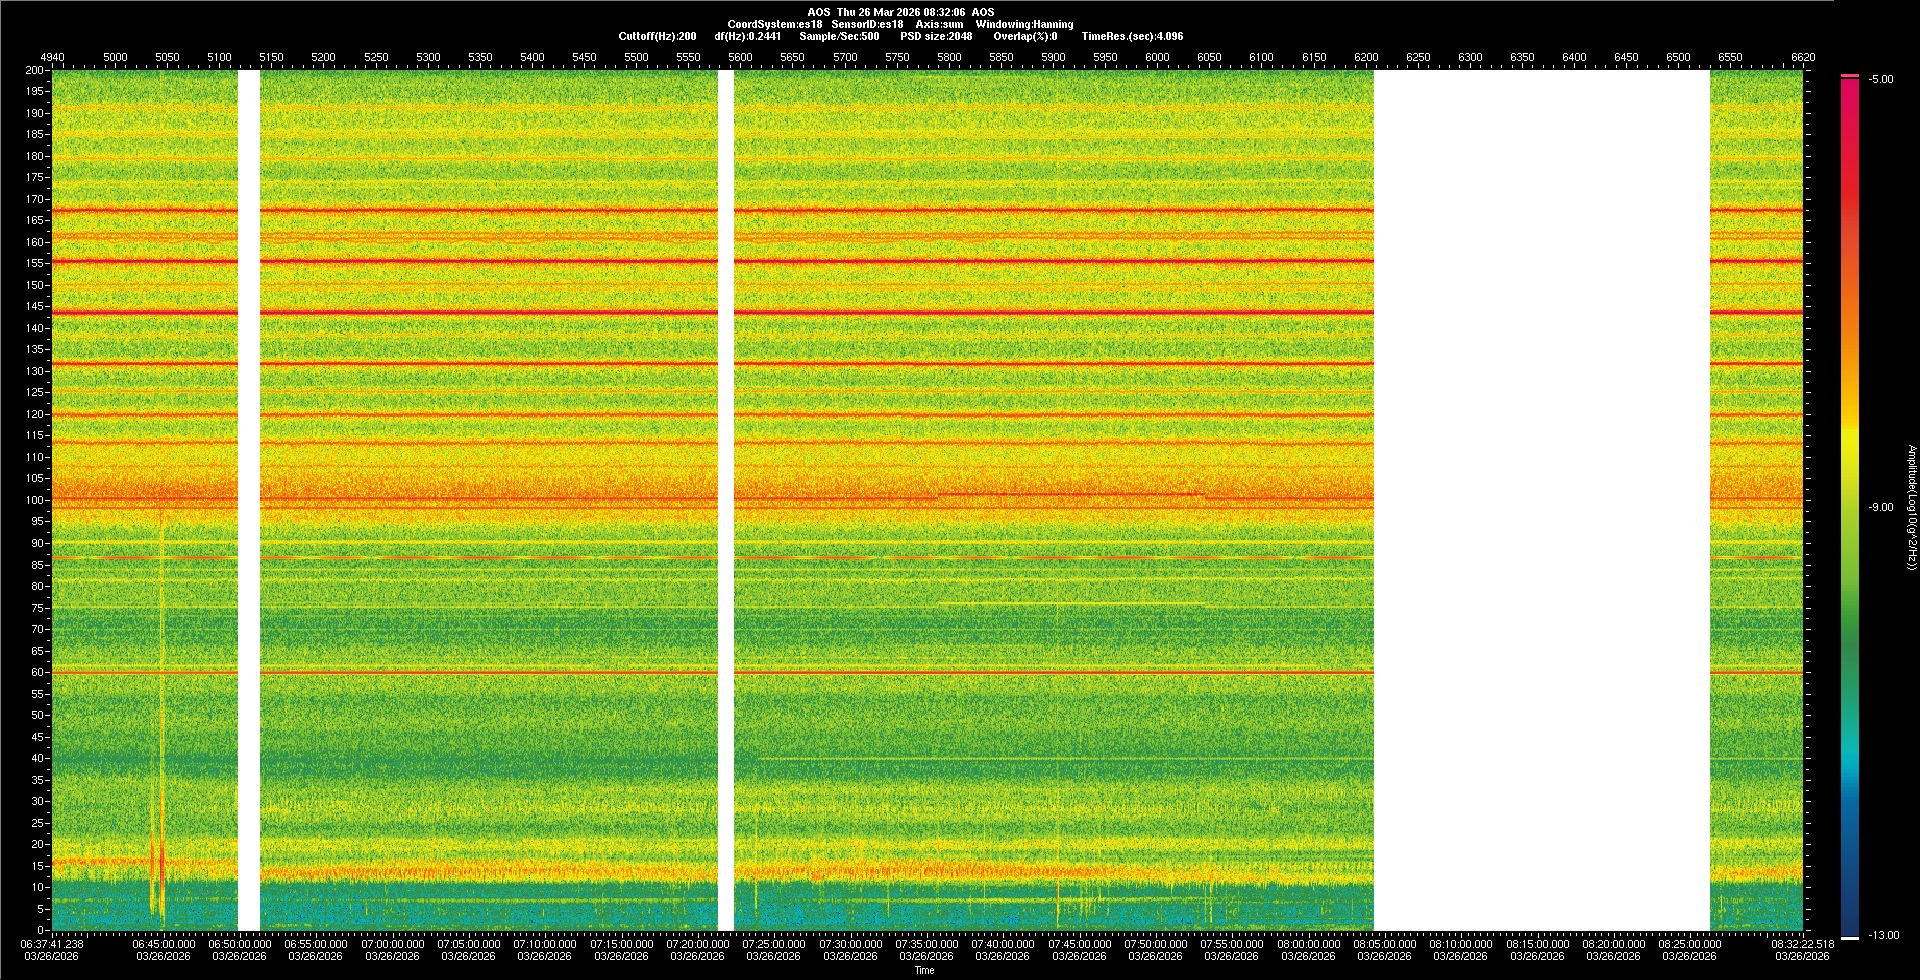1920x980 pixels.
Task: Select the 08:00:00.000 time axis tick
Action: click(1308, 943)
